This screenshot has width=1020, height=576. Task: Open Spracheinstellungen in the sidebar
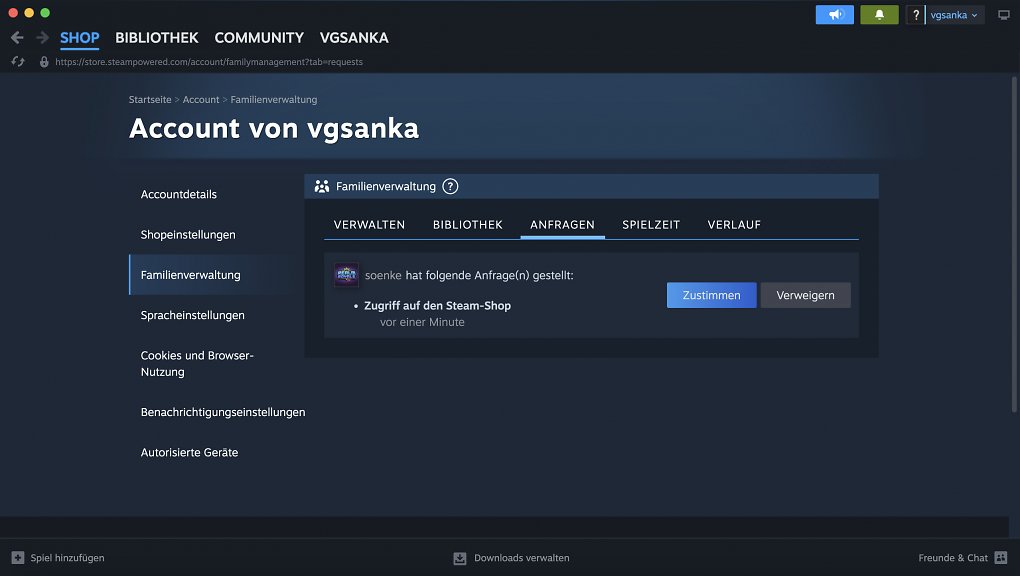coord(192,315)
